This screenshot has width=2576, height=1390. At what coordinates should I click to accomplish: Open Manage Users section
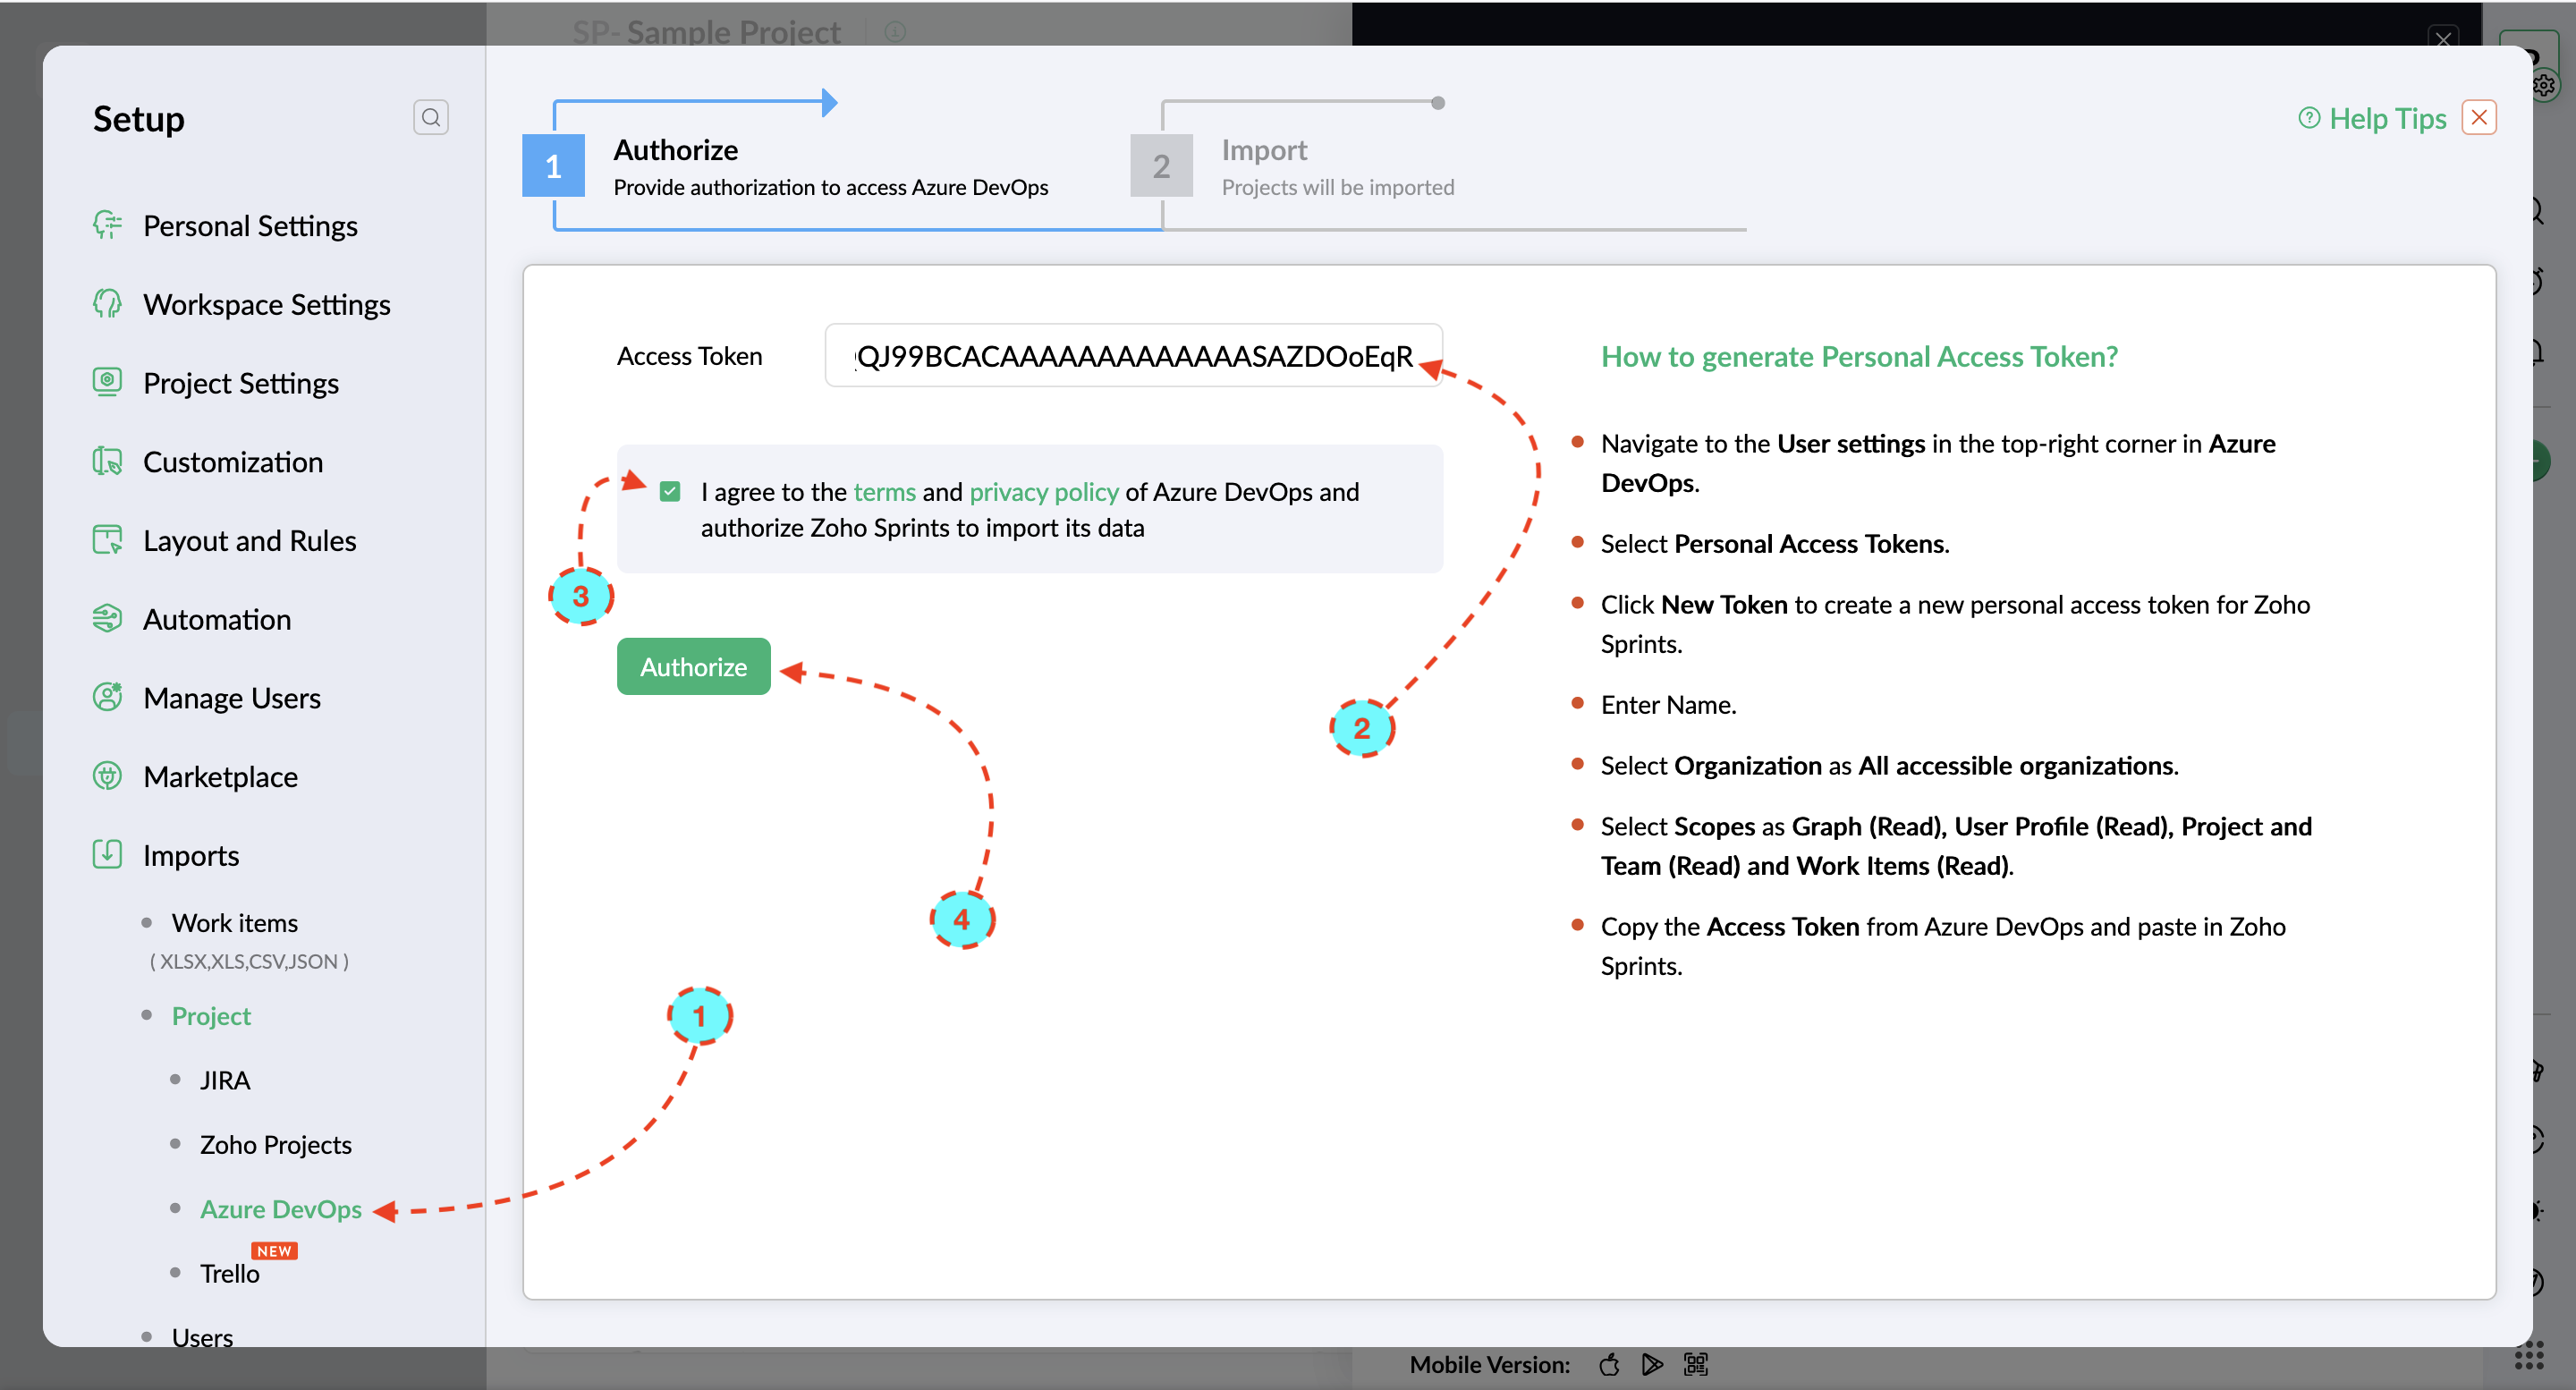click(x=232, y=698)
